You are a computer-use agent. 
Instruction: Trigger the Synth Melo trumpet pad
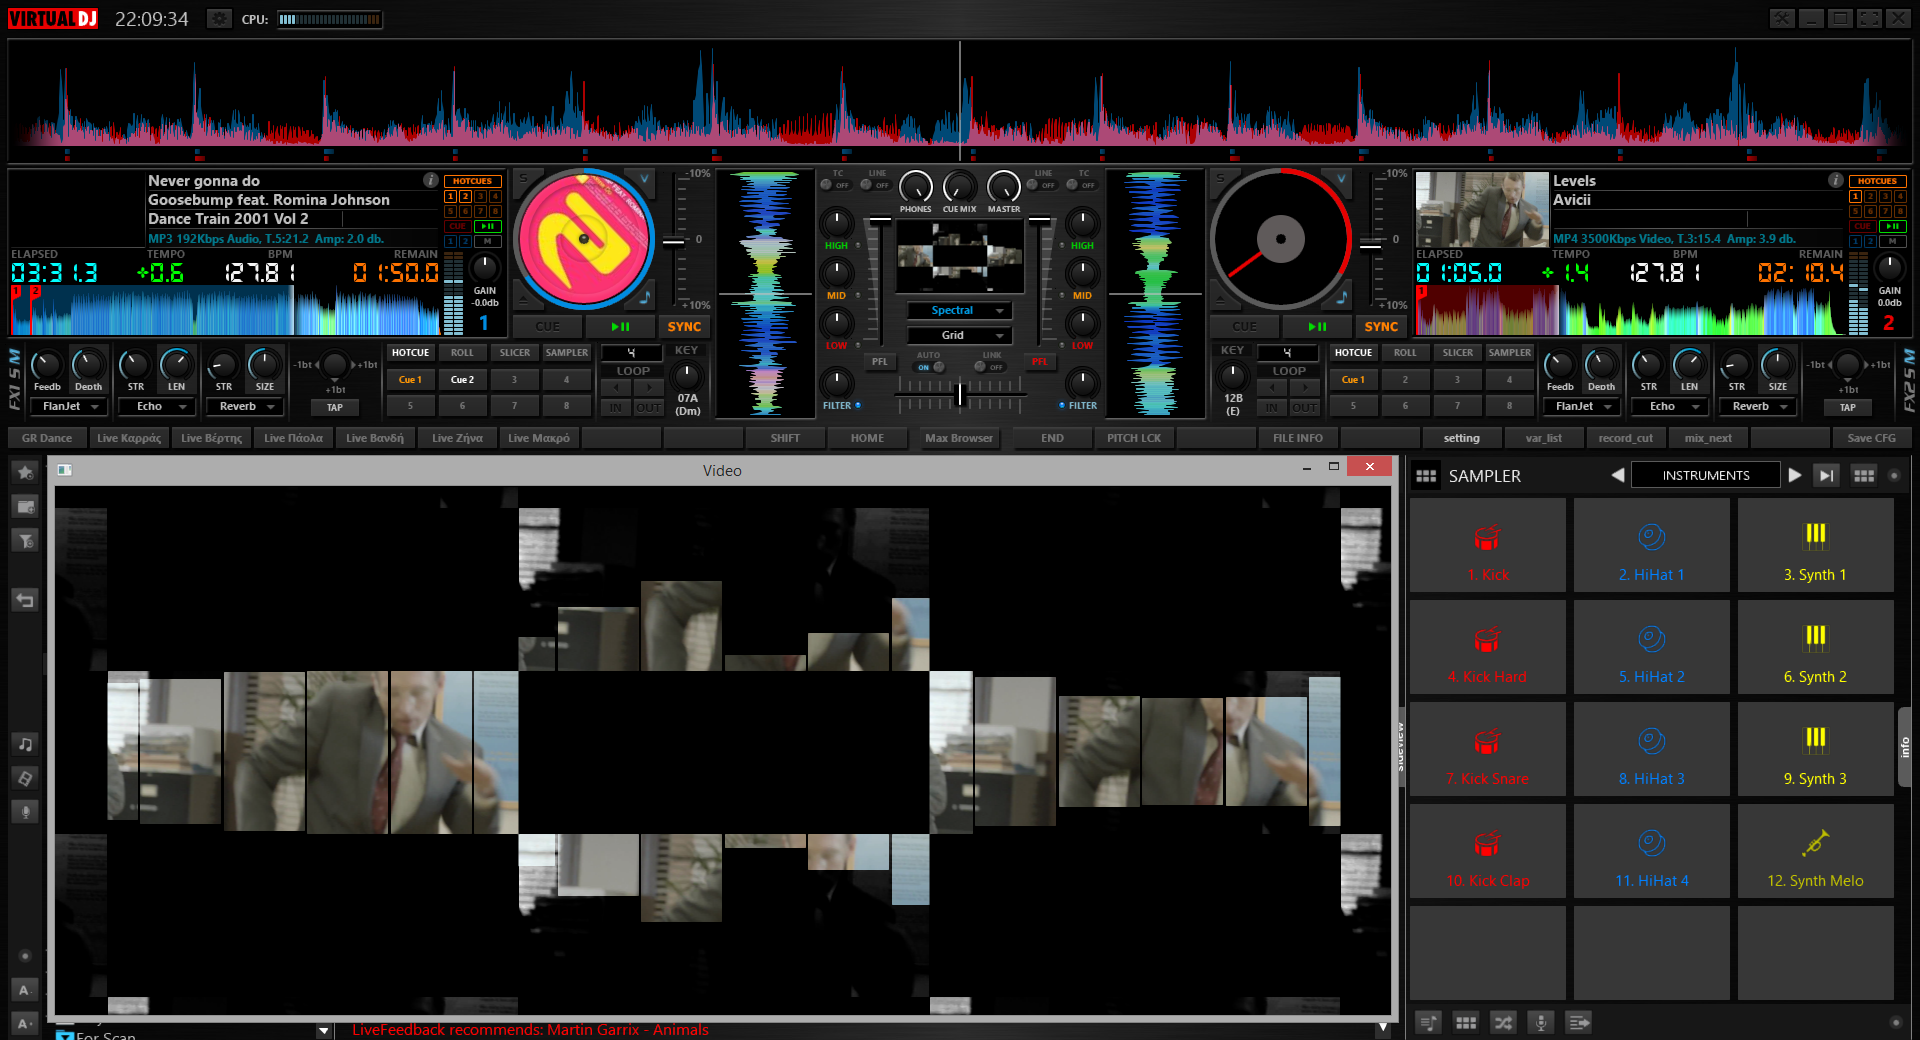(1815, 852)
